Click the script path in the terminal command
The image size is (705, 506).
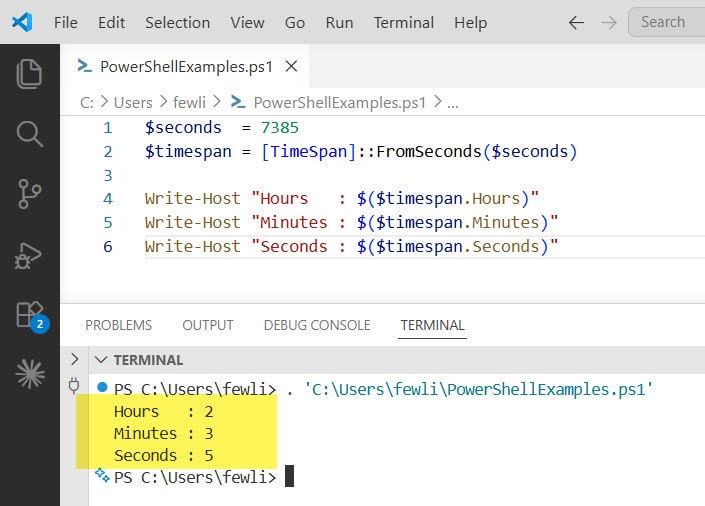click(479, 390)
